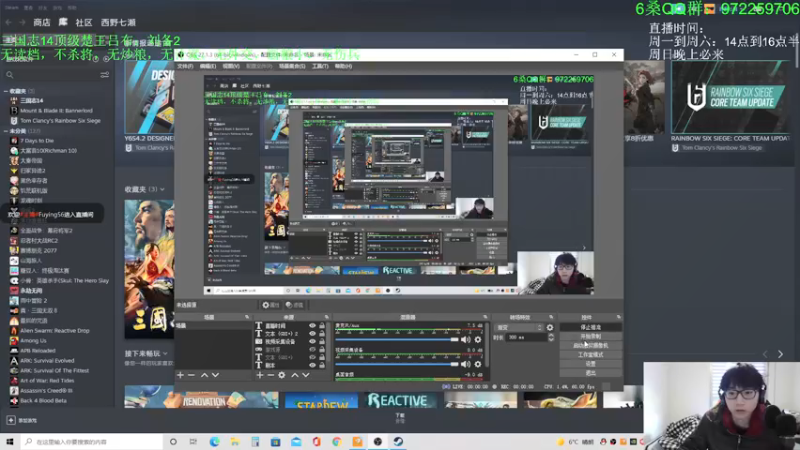The height and width of the screenshot is (450, 800).
Task: Go back in Steam navigation
Action: [x=9, y=22]
